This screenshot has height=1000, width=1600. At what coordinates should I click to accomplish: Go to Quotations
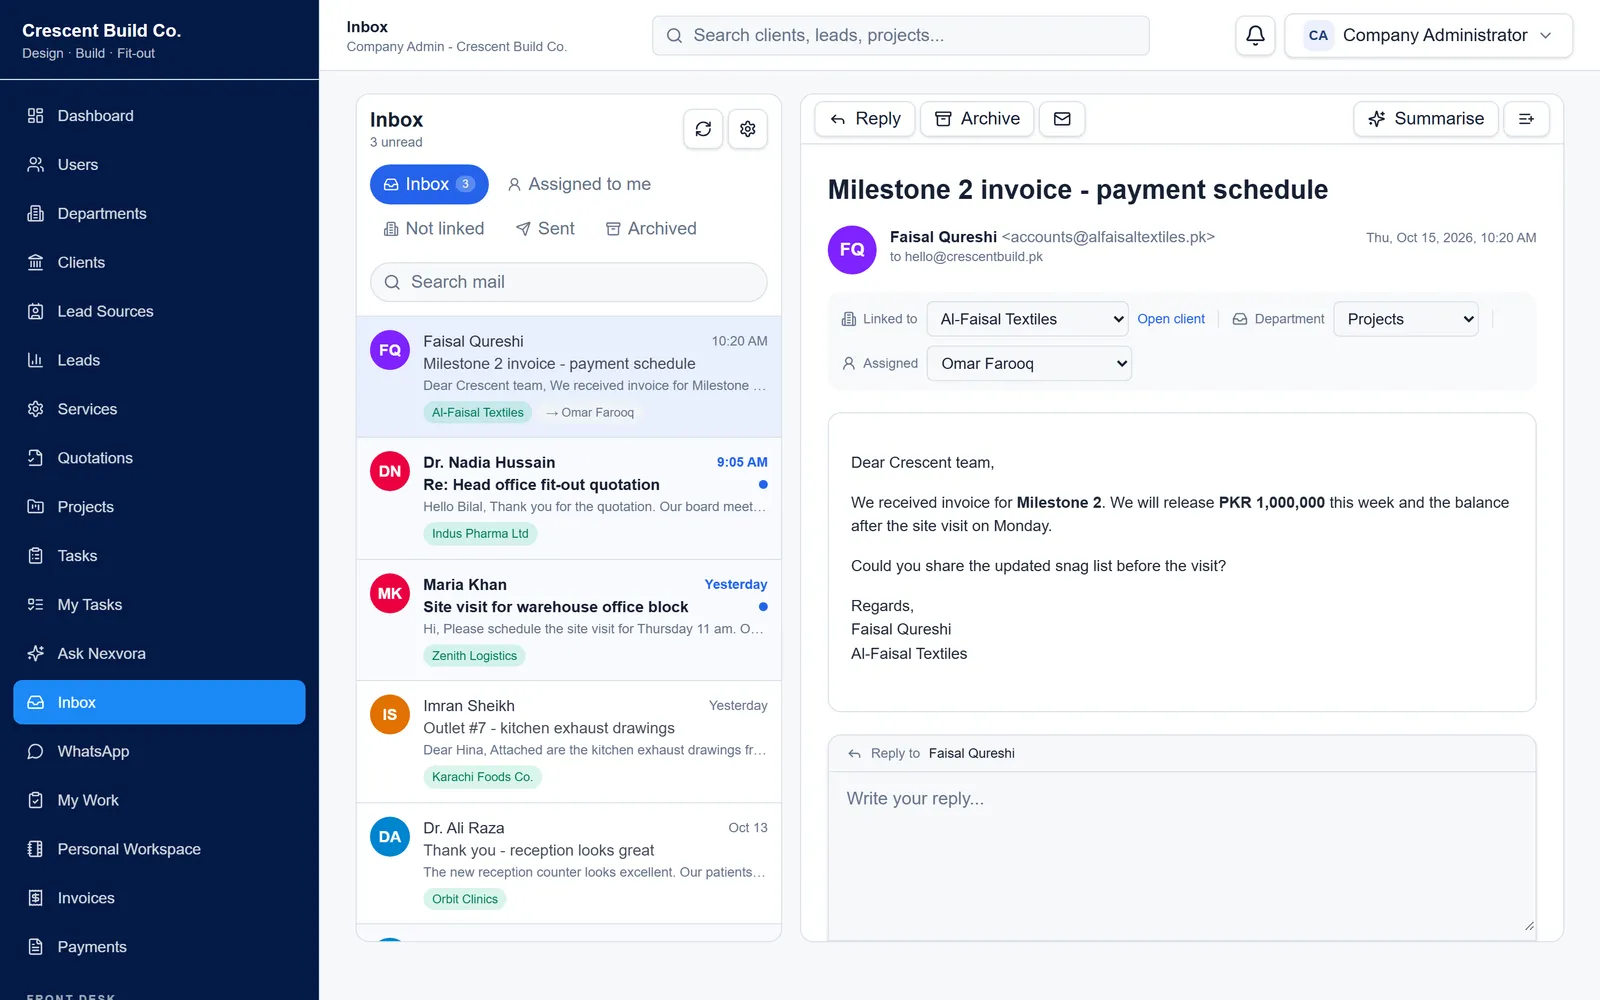160,458
